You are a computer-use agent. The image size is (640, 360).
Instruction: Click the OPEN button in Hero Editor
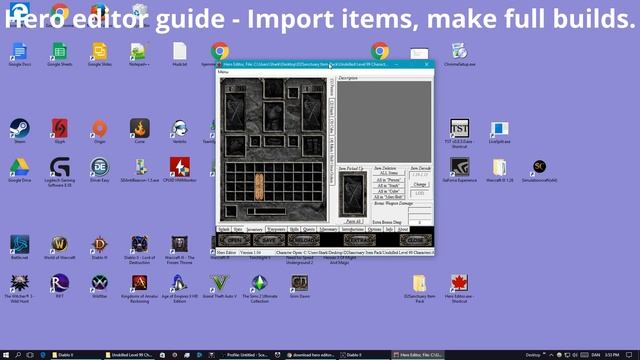pyautogui.click(x=234, y=240)
